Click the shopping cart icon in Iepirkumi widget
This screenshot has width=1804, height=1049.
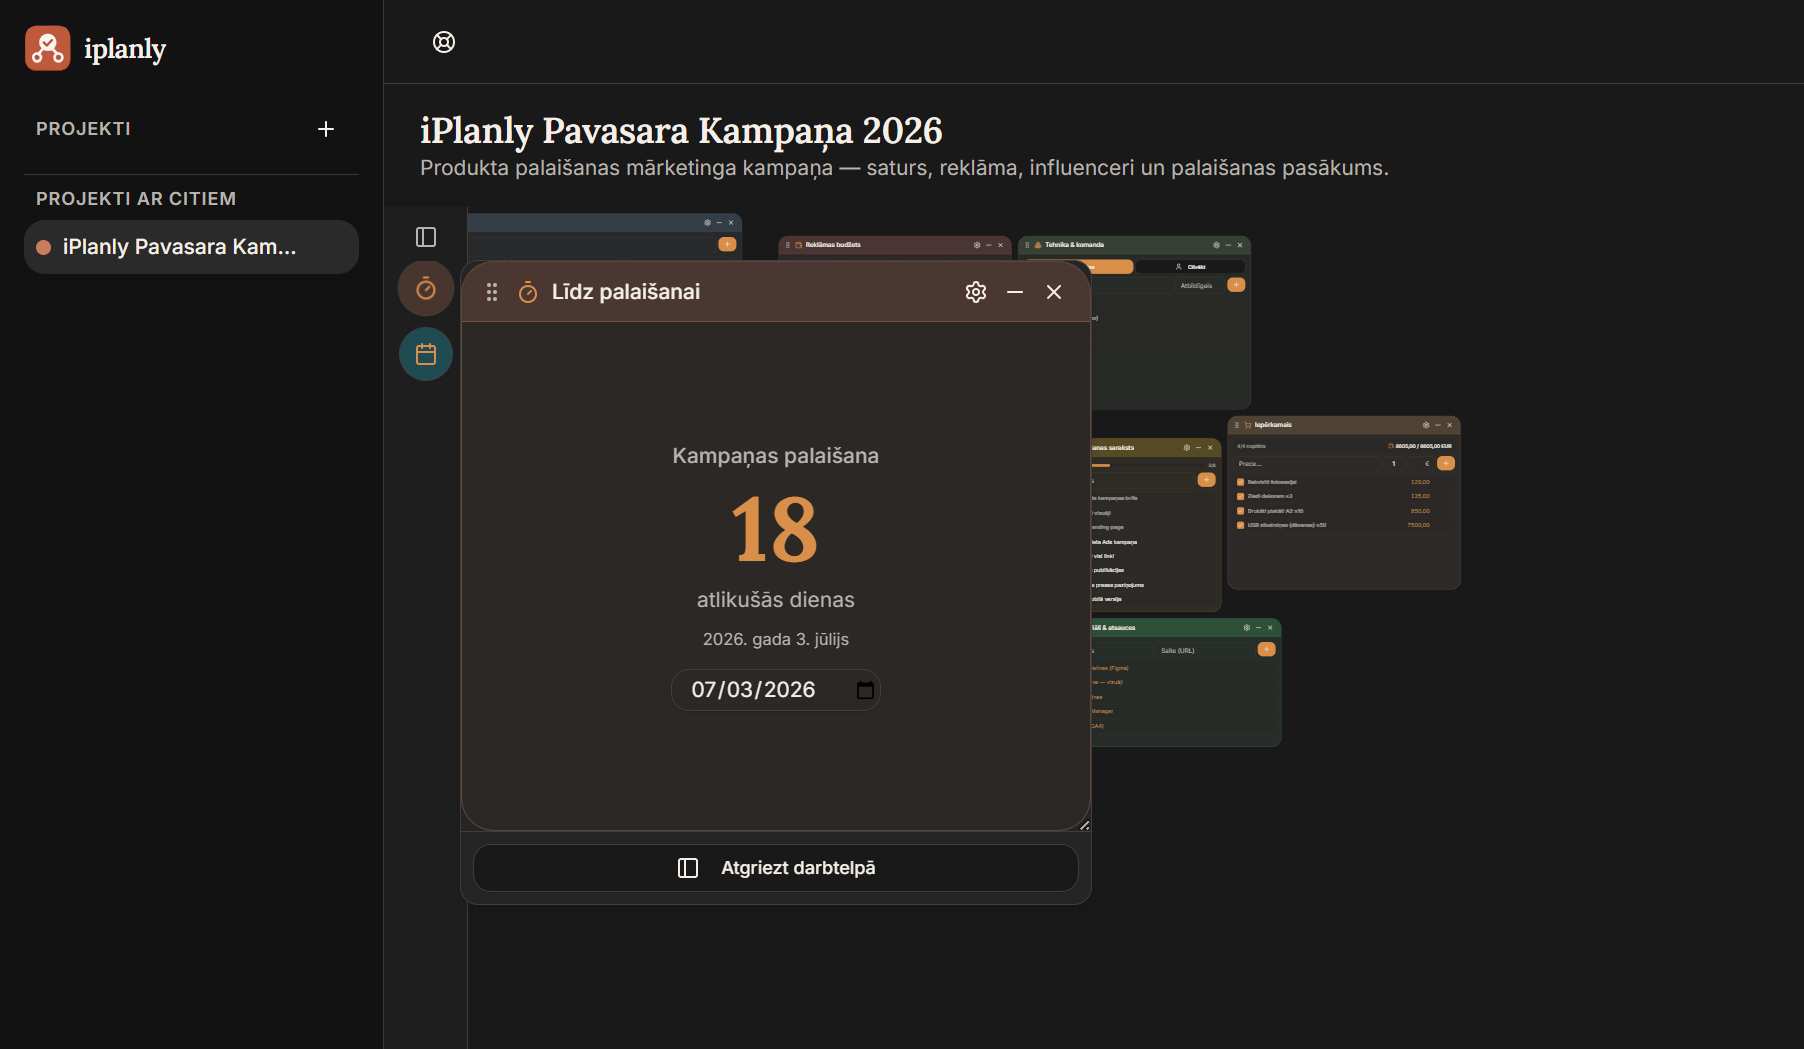(1247, 425)
